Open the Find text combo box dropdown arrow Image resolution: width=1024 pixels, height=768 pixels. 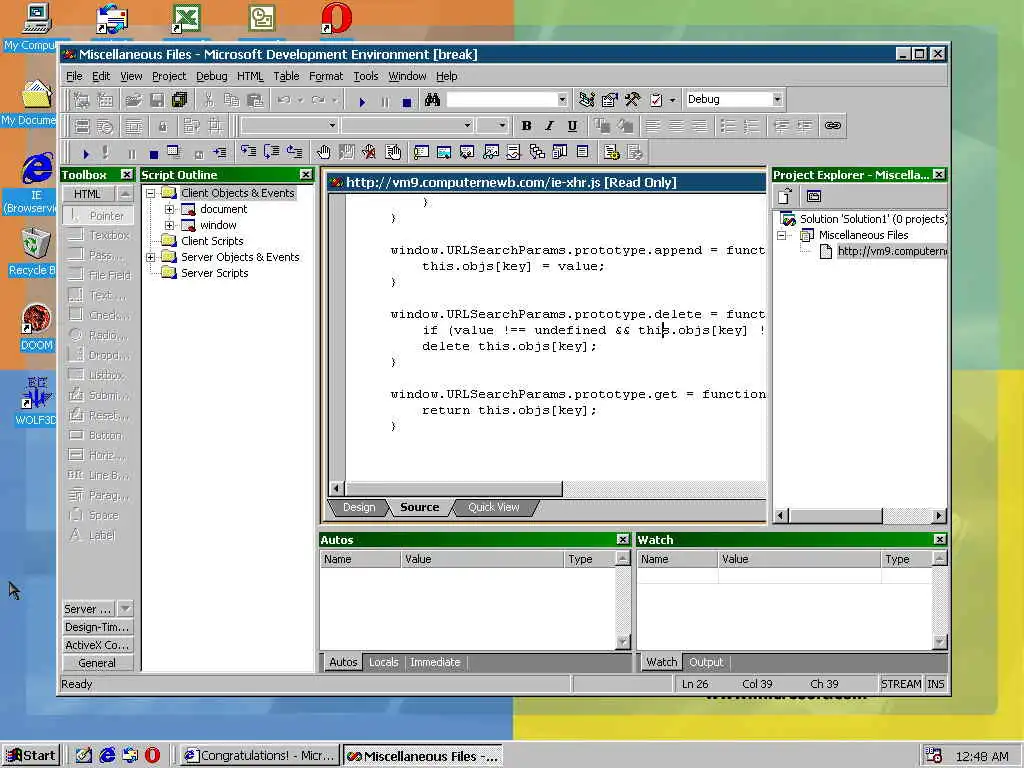click(x=562, y=100)
